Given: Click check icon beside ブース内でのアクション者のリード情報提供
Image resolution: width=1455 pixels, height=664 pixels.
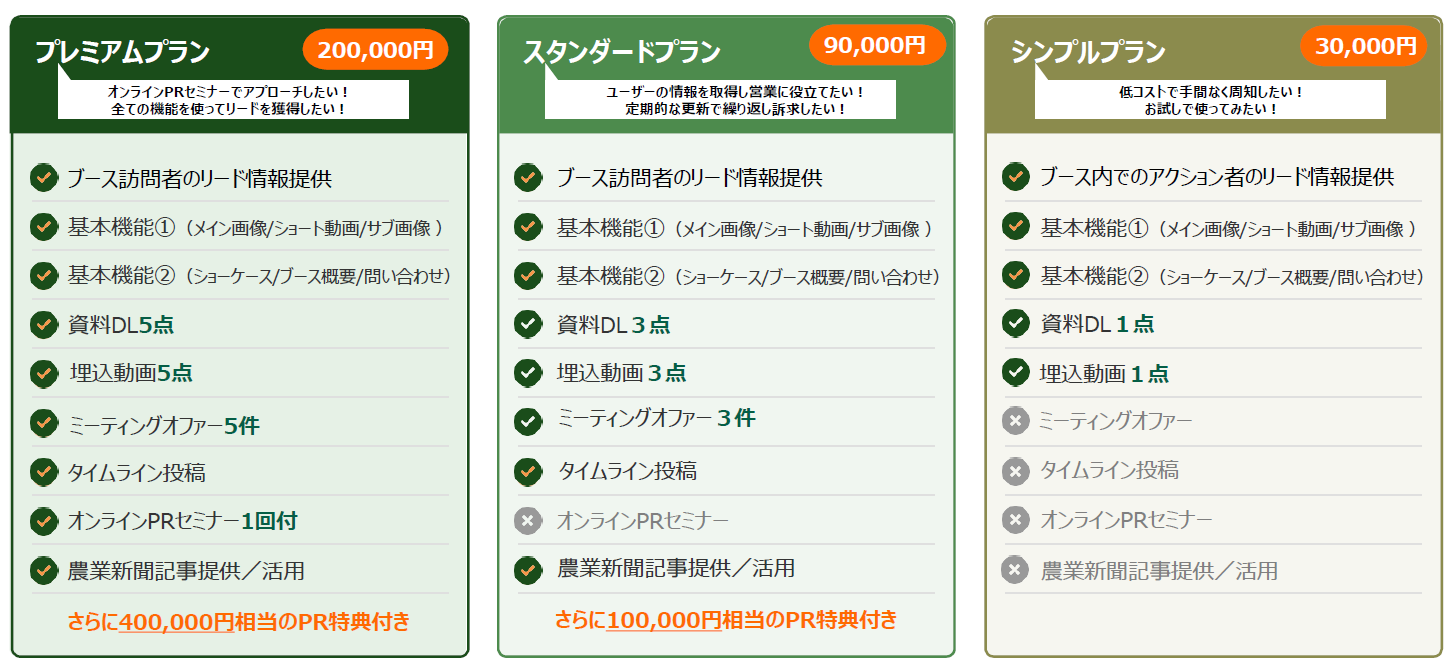Looking at the screenshot, I should [x=1016, y=177].
